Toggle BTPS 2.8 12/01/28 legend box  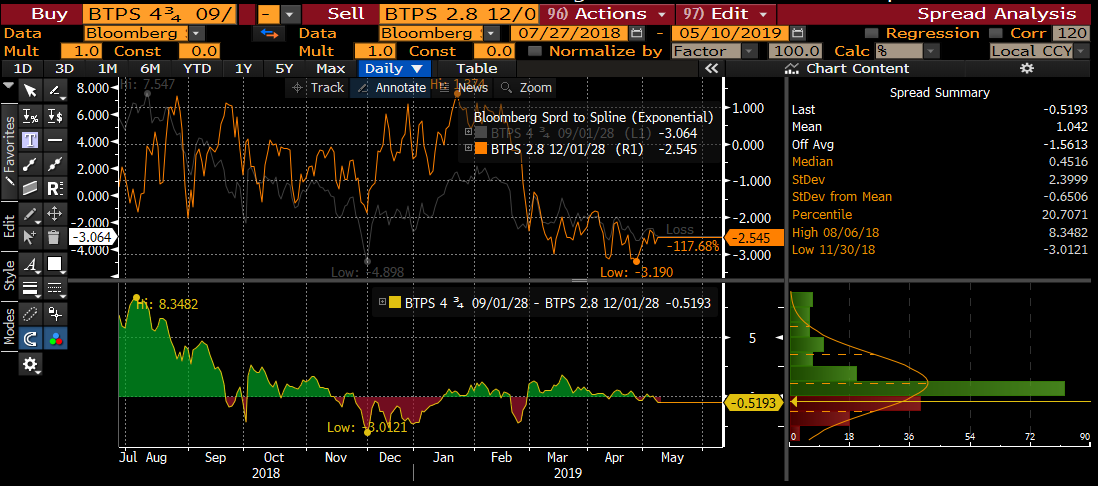pos(480,148)
